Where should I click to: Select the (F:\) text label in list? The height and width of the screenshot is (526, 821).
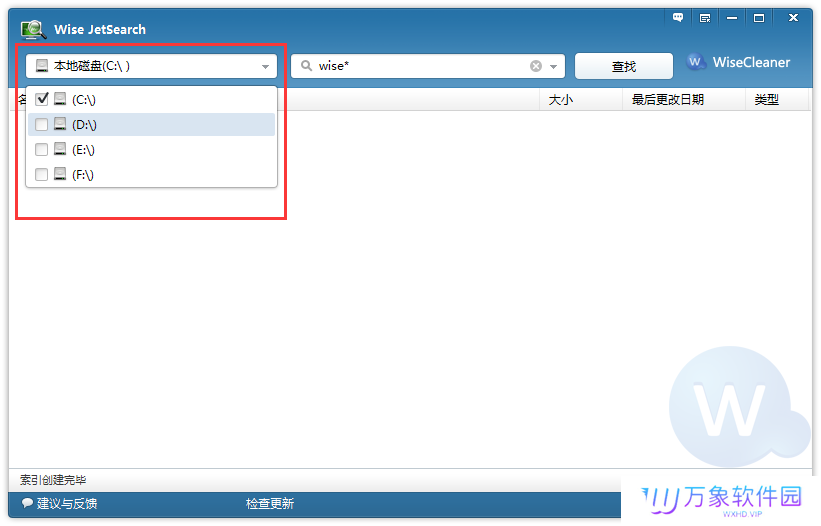tap(83, 175)
